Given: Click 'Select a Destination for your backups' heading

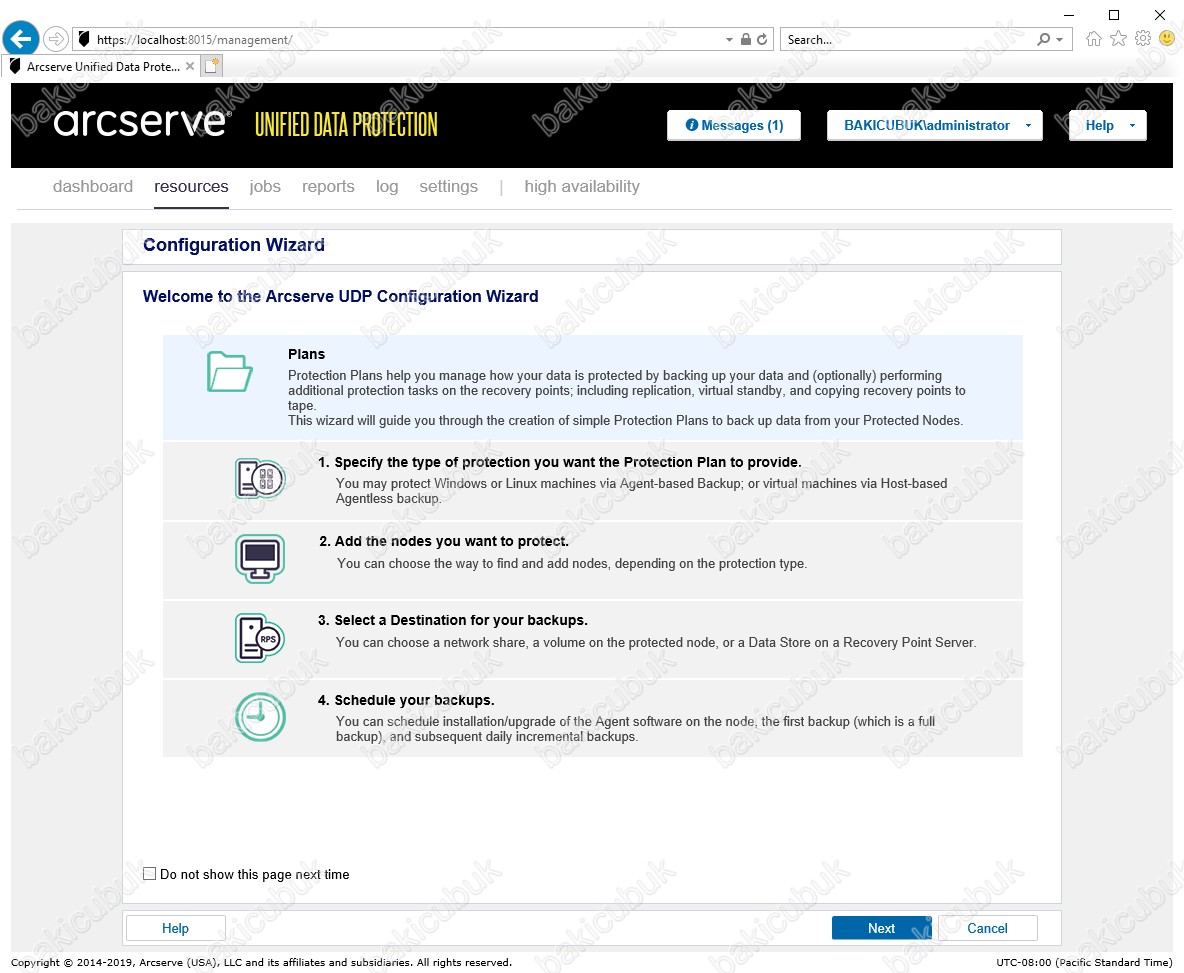Looking at the screenshot, I should 461,620.
